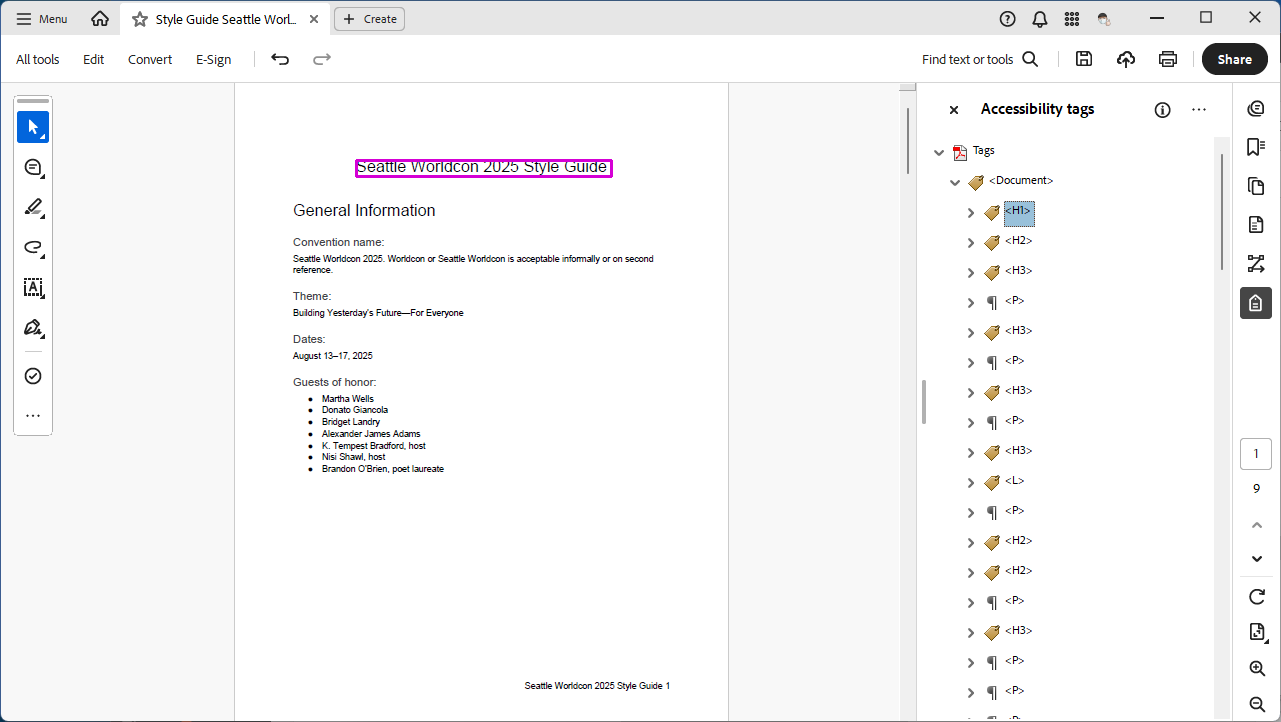Screen dimensions: 1281x722
Task: Close the Accessibility tags panel
Action: click(954, 110)
